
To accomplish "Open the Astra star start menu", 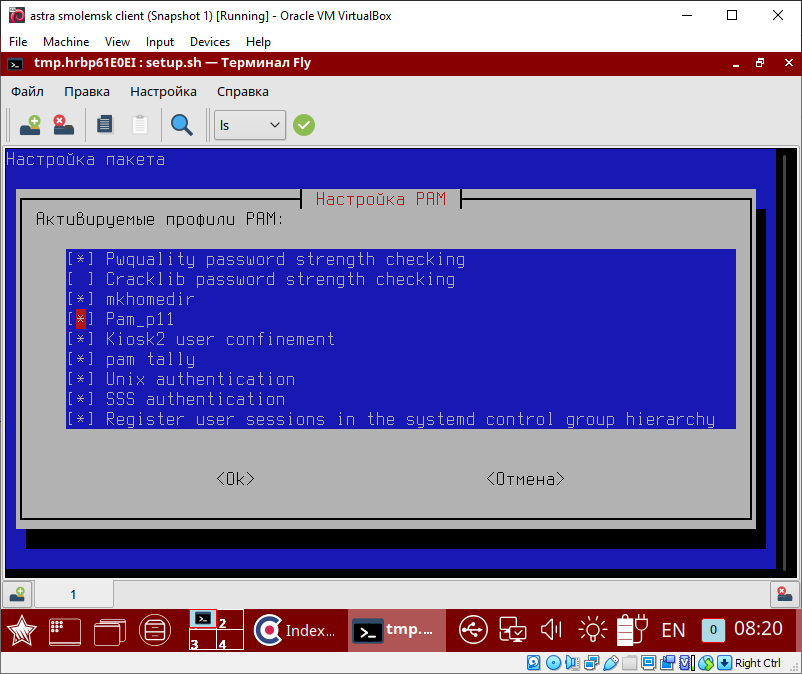I will (x=21, y=630).
